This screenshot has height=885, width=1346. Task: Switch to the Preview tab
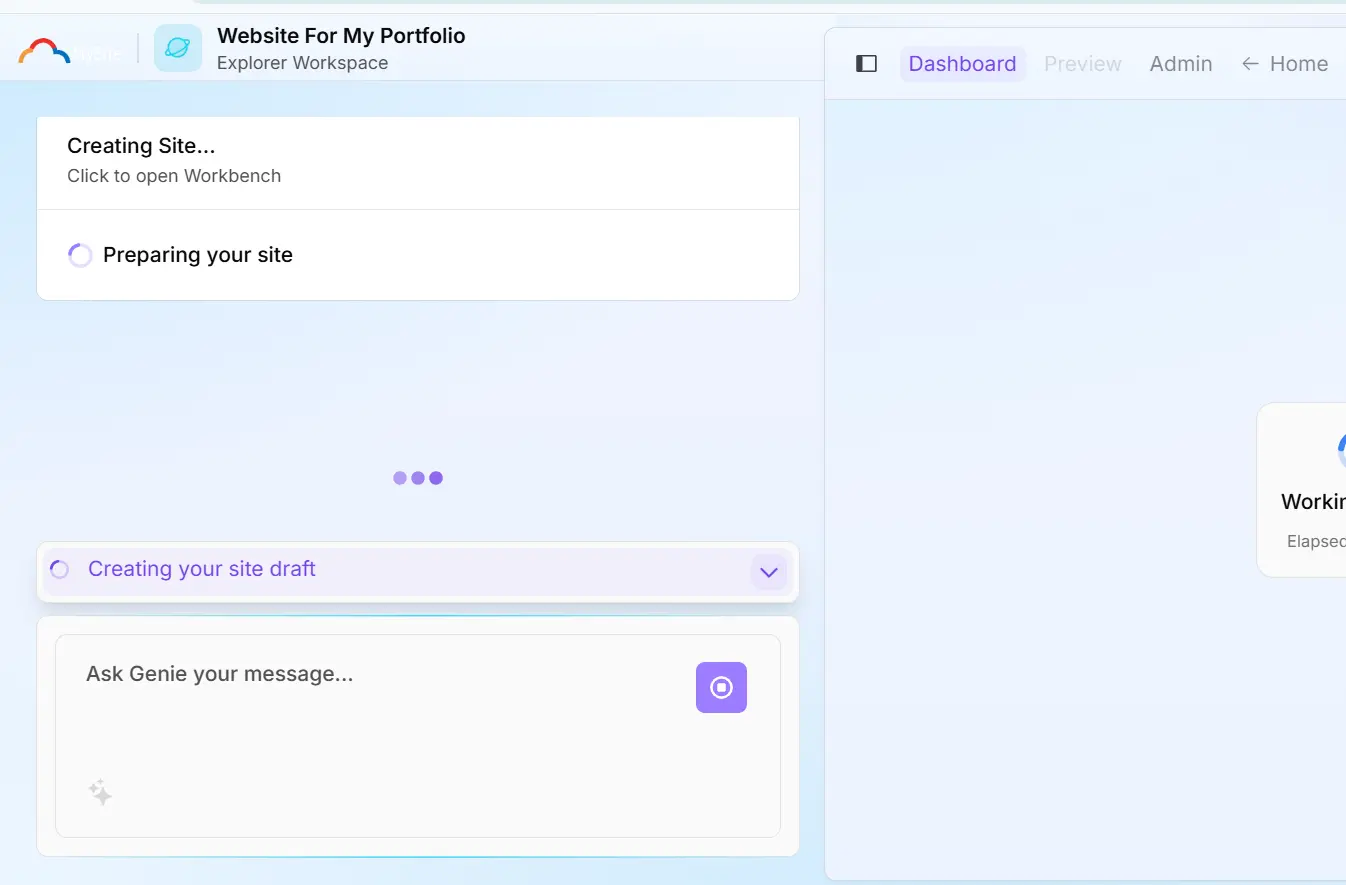click(x=1082, y=64)
